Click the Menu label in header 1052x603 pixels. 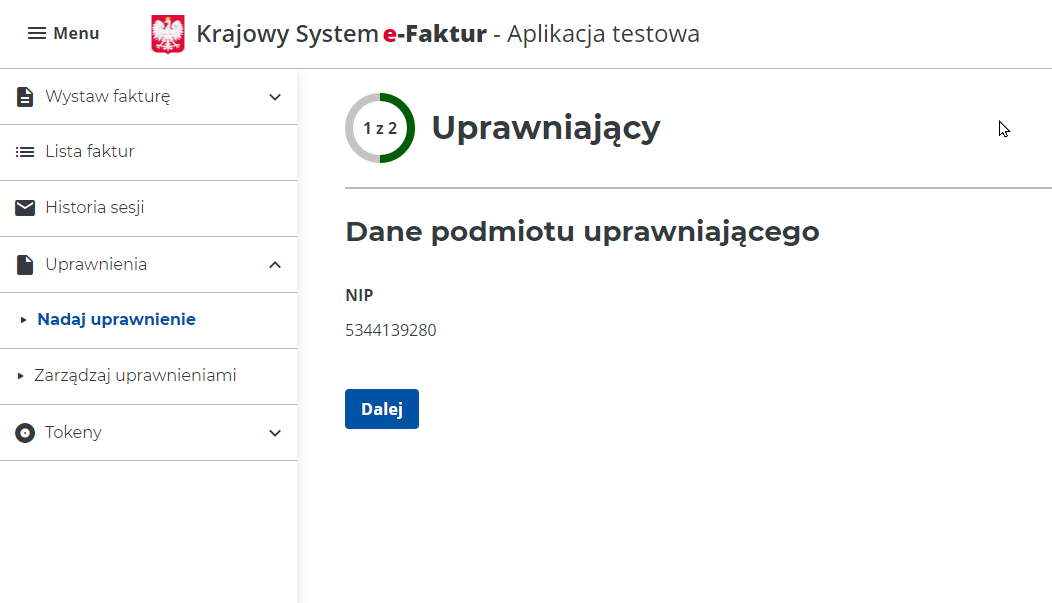(x=76, y=34)
